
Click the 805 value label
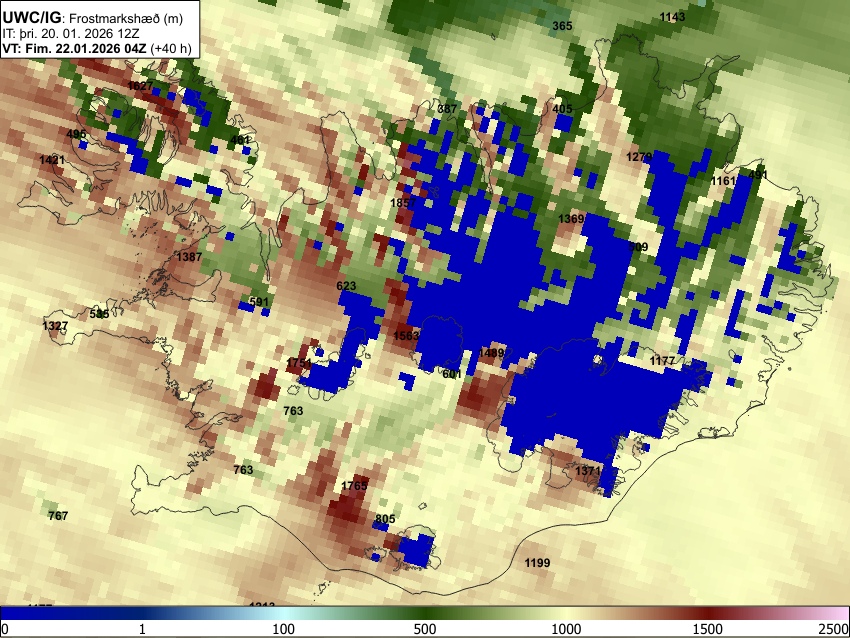coord(385,519)
